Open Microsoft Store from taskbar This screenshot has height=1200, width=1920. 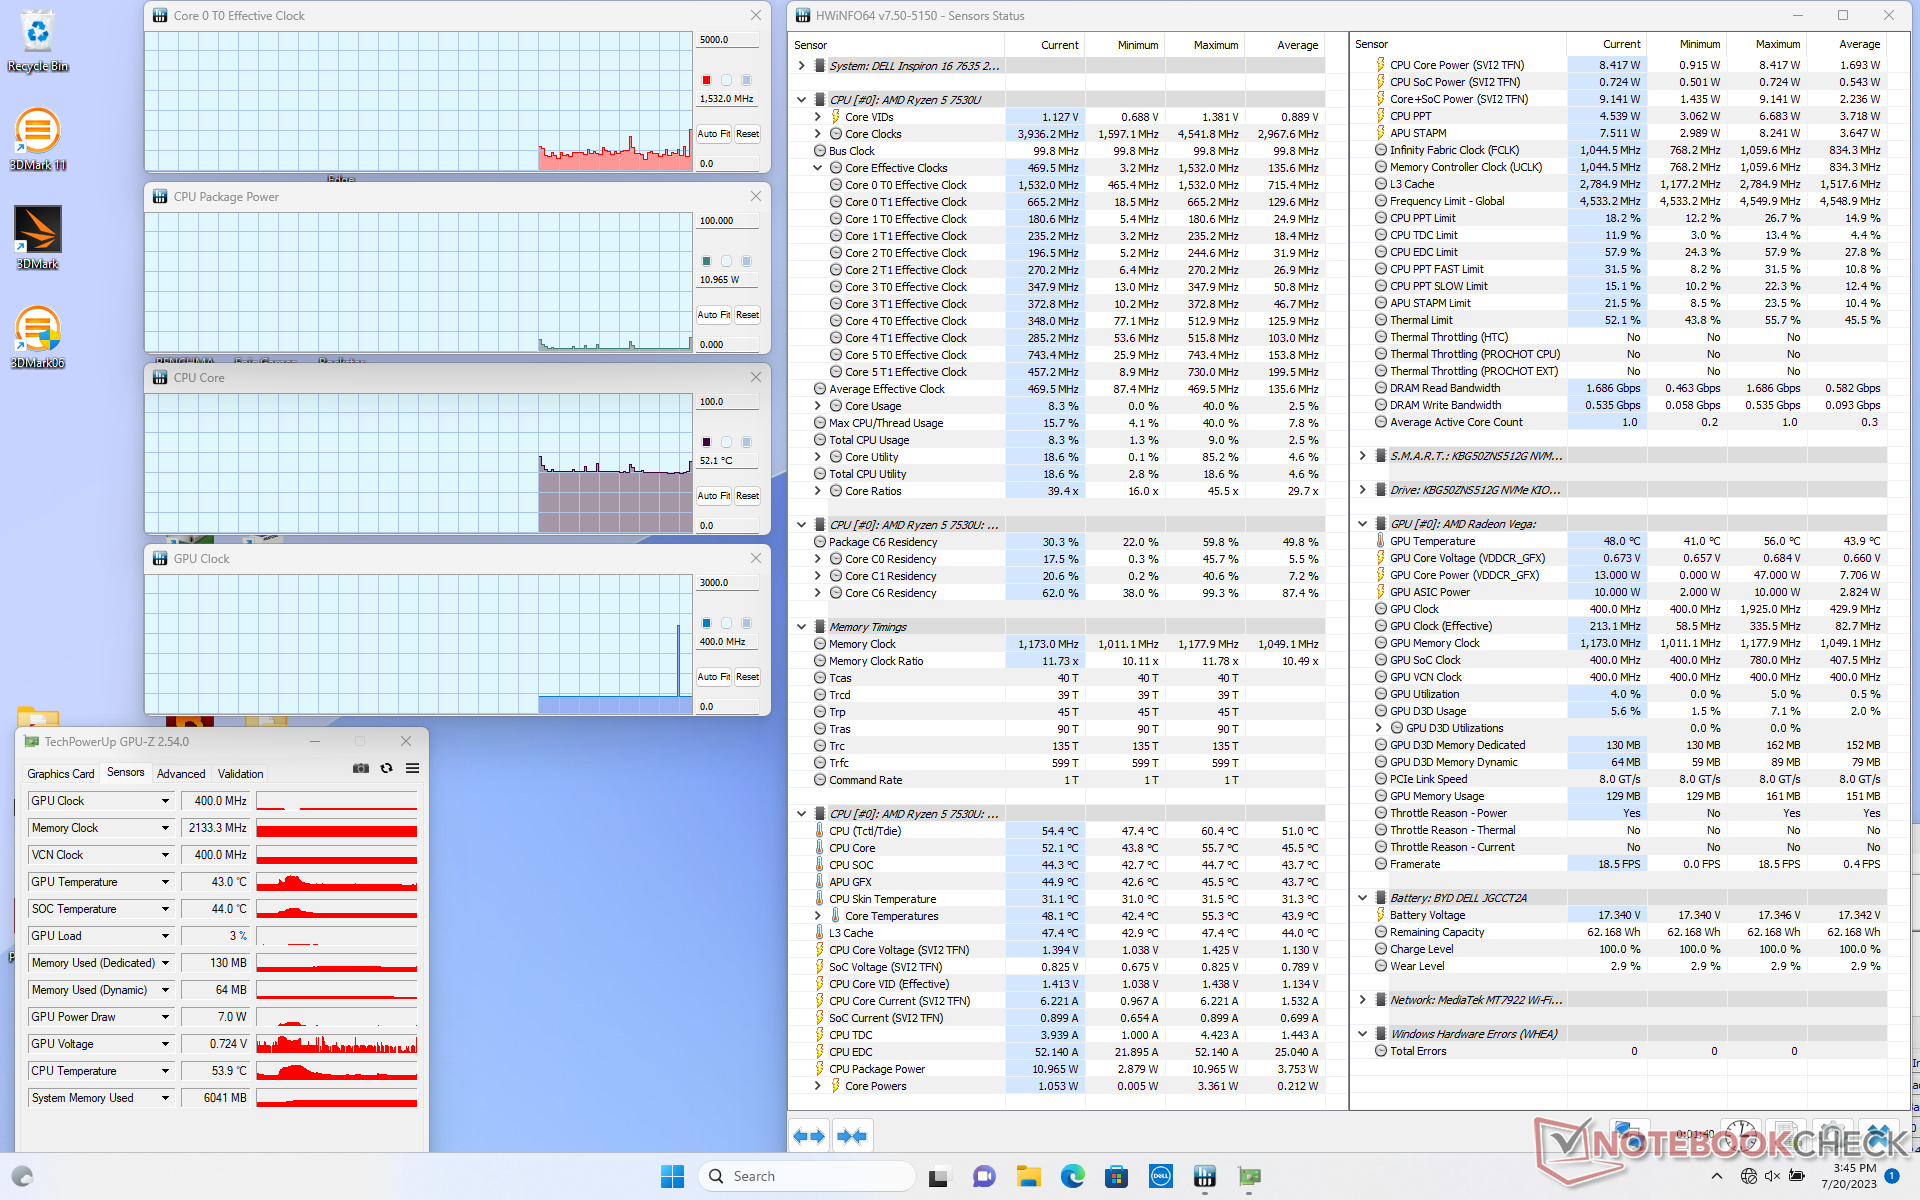1116,1176
